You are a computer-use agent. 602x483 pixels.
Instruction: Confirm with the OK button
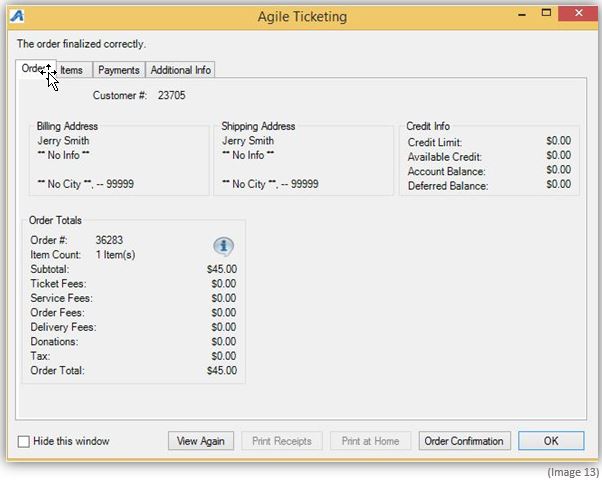point(551,441)
